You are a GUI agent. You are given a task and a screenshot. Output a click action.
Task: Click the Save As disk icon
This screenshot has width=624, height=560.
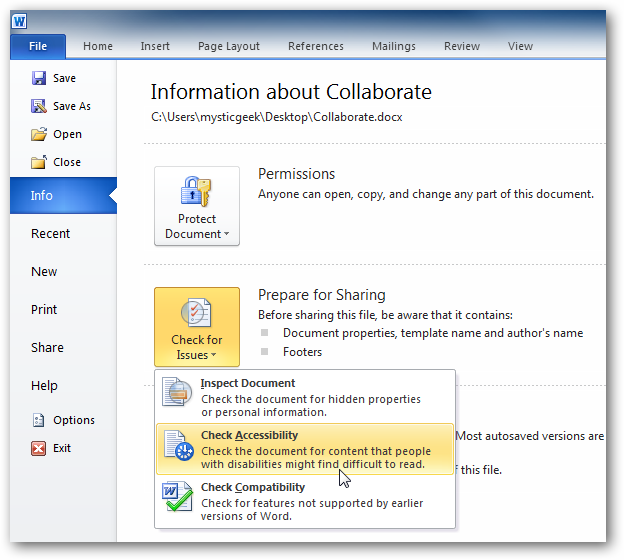pos(39,106)
